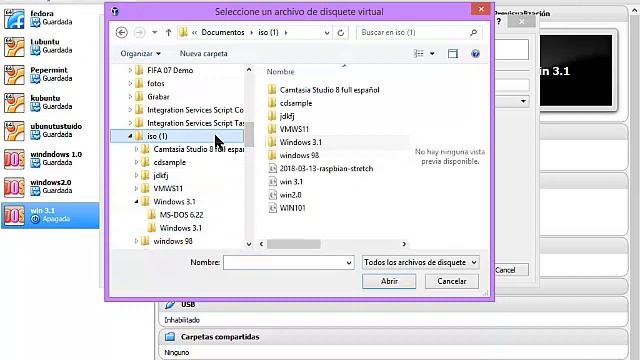Select win 3.1 virtual machine entry

(x=50, y=215)
